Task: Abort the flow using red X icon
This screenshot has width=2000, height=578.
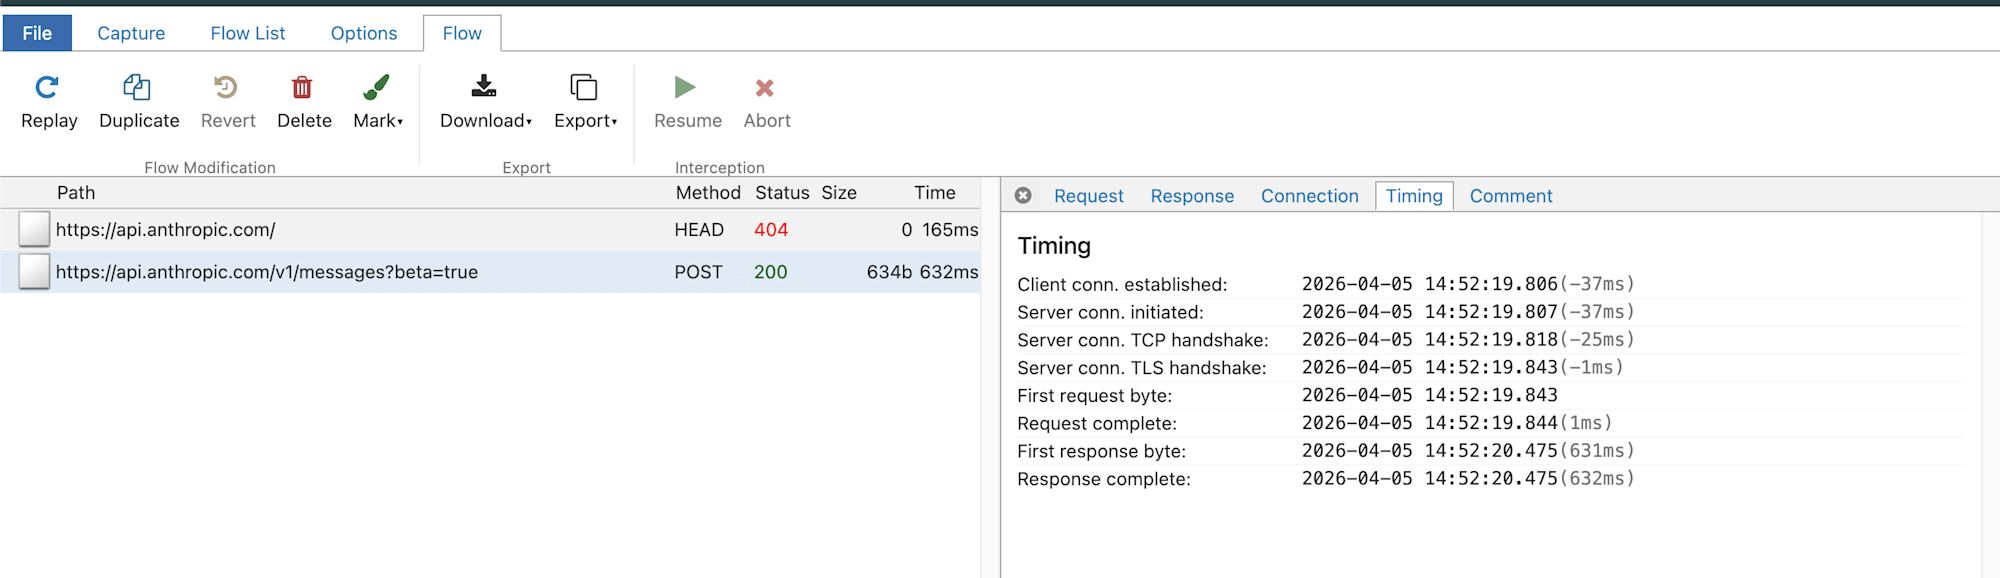Action: [x=765, y=88]
